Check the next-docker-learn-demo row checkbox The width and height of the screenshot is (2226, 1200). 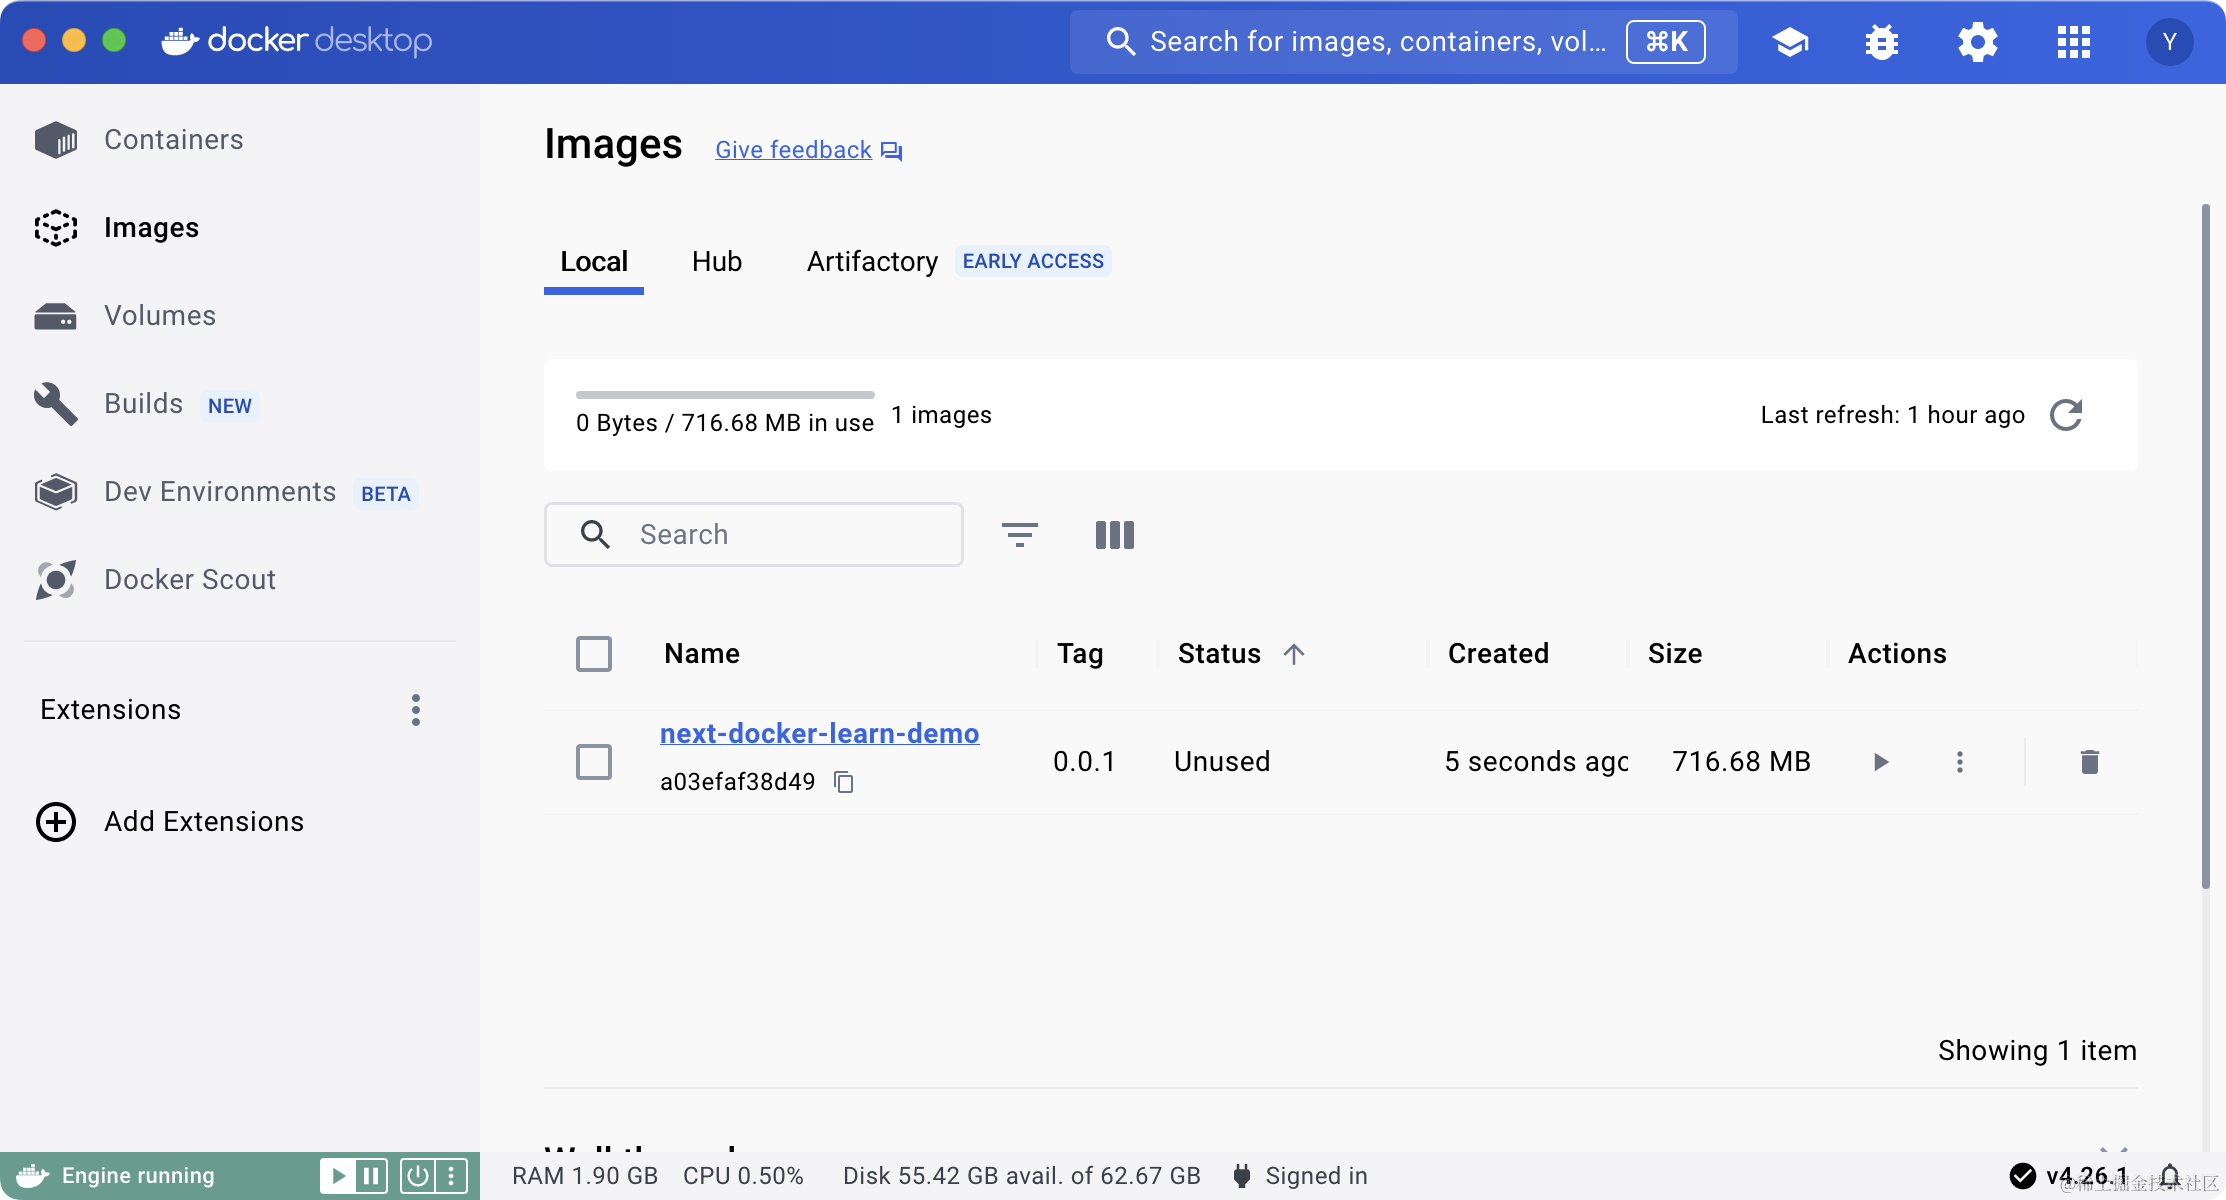pyautogui.click(x=594, y=762)
